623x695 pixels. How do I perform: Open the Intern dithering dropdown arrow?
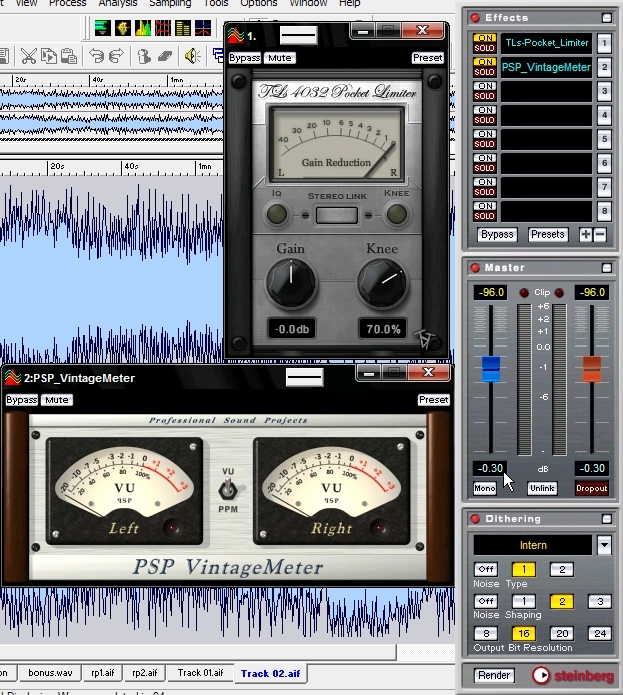click(604, 545)
